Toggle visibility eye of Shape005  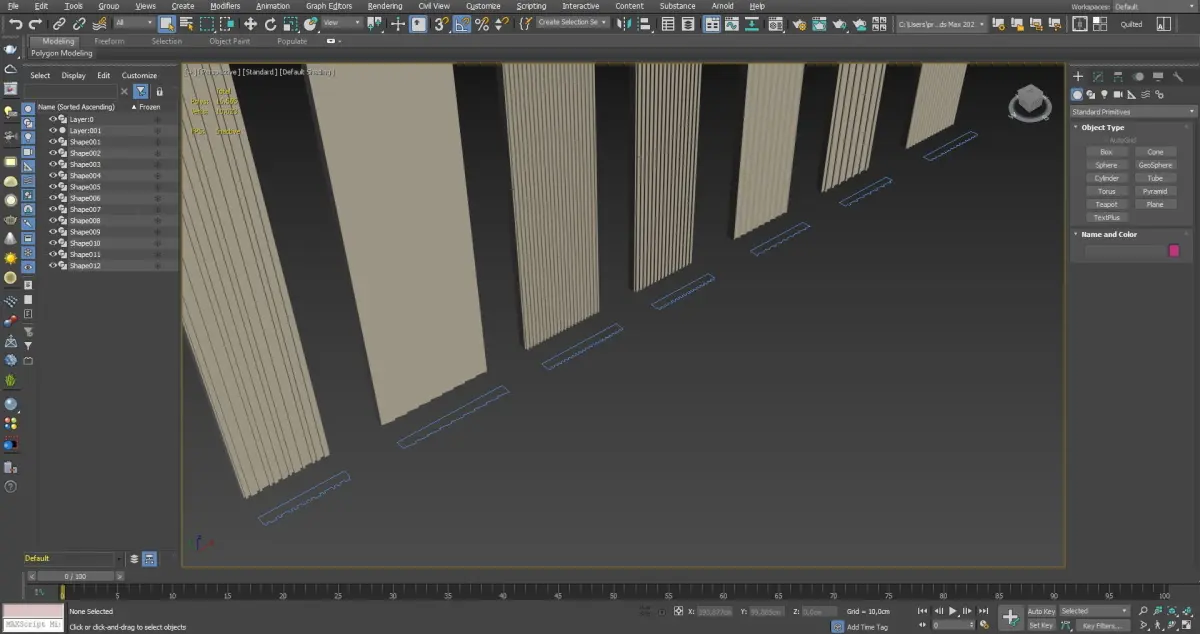pos(54,187)
